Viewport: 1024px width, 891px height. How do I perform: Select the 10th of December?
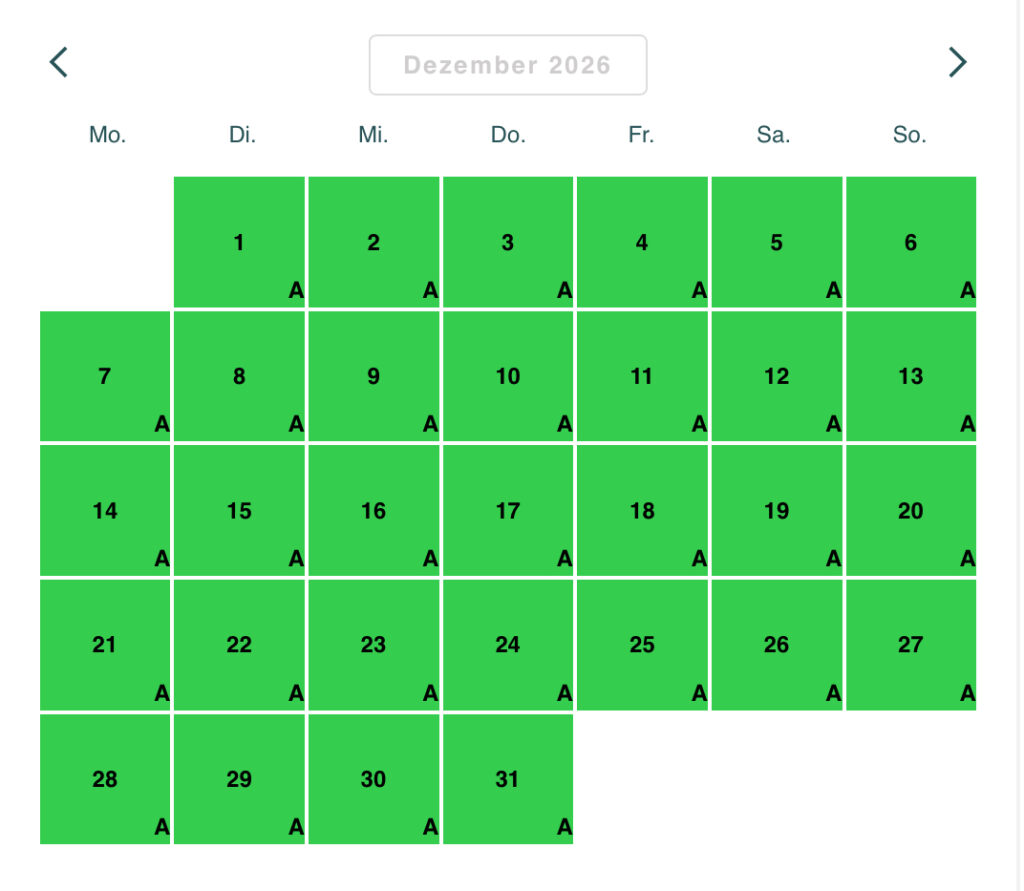[x=508, y=376]
